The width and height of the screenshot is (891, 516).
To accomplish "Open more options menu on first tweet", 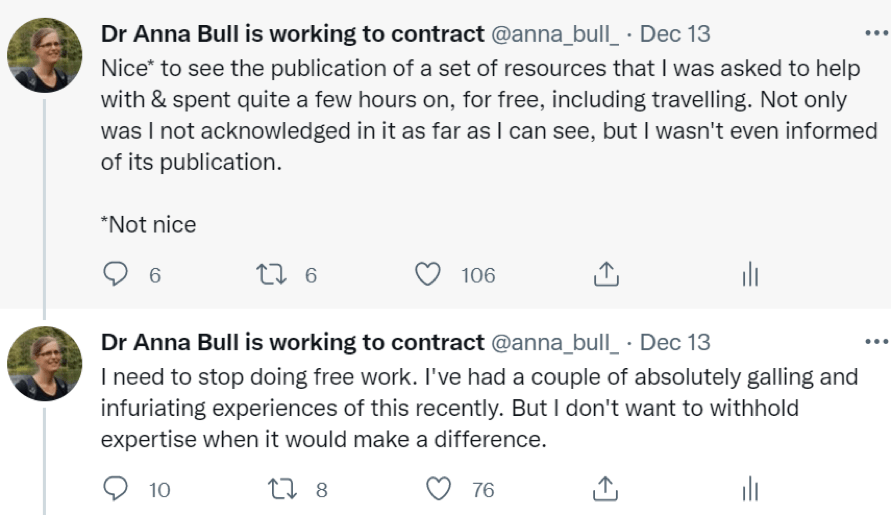I will [877, 33].
